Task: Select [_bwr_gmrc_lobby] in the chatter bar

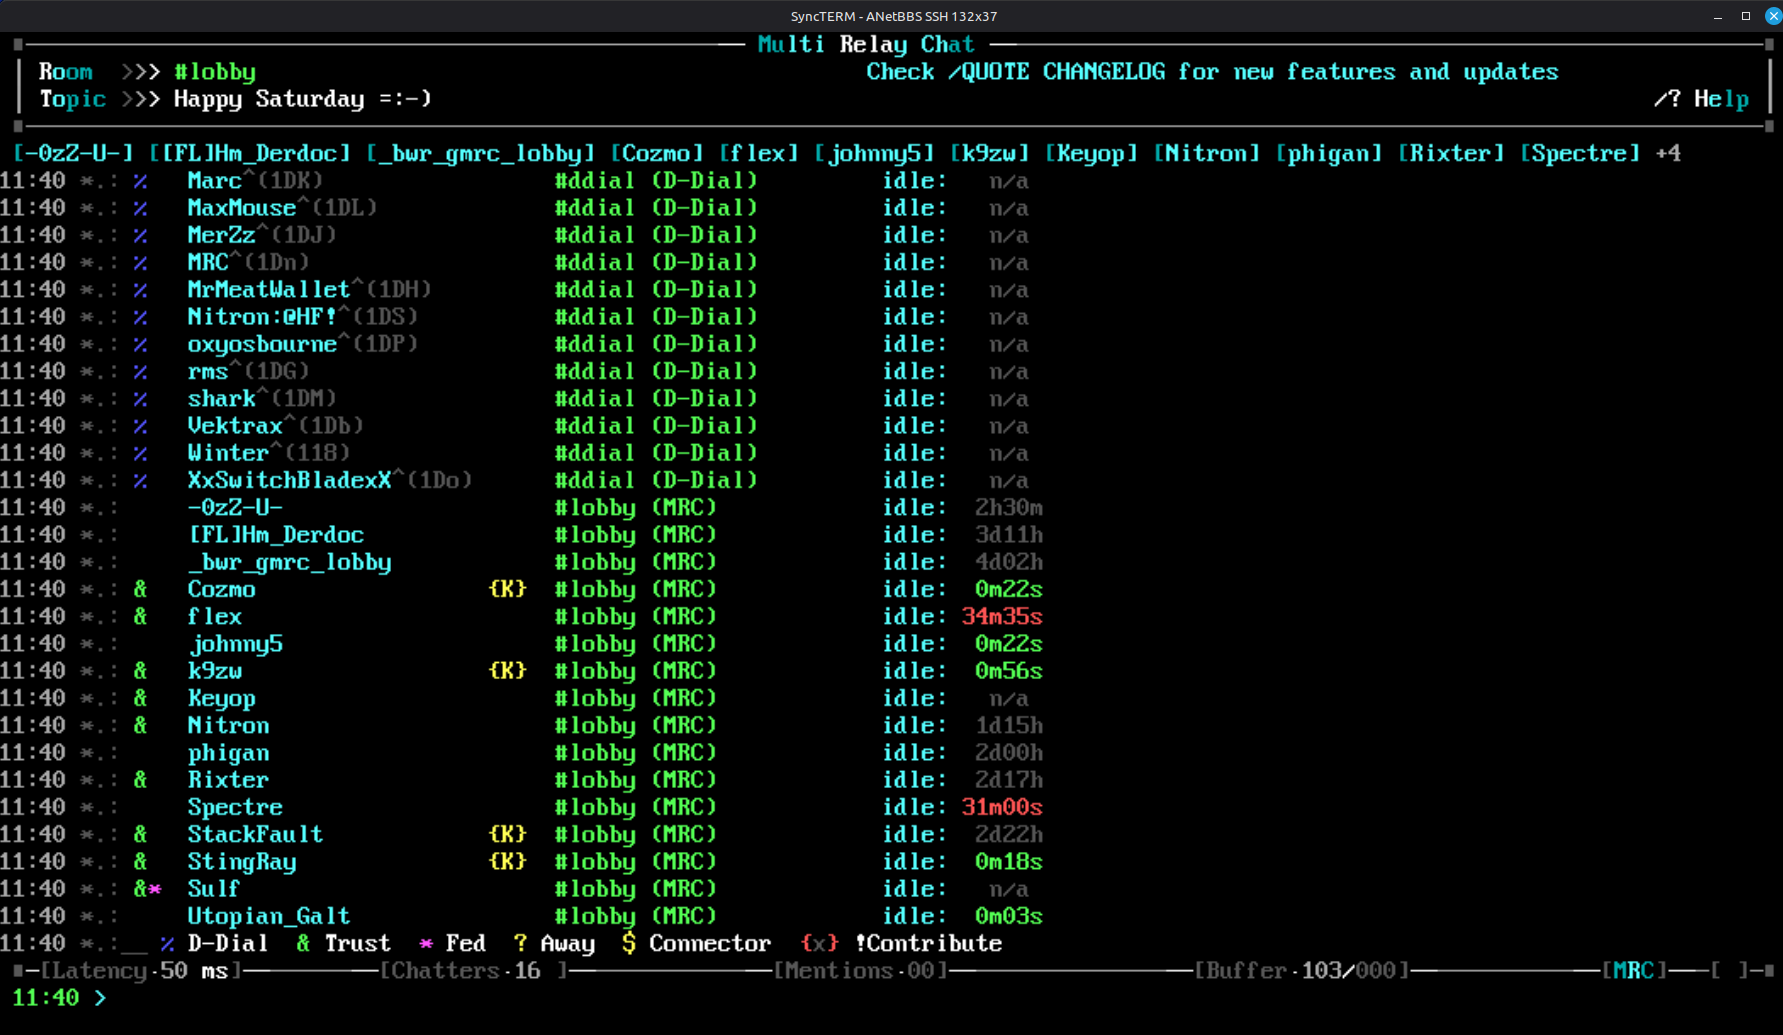Action: point(481,153)
